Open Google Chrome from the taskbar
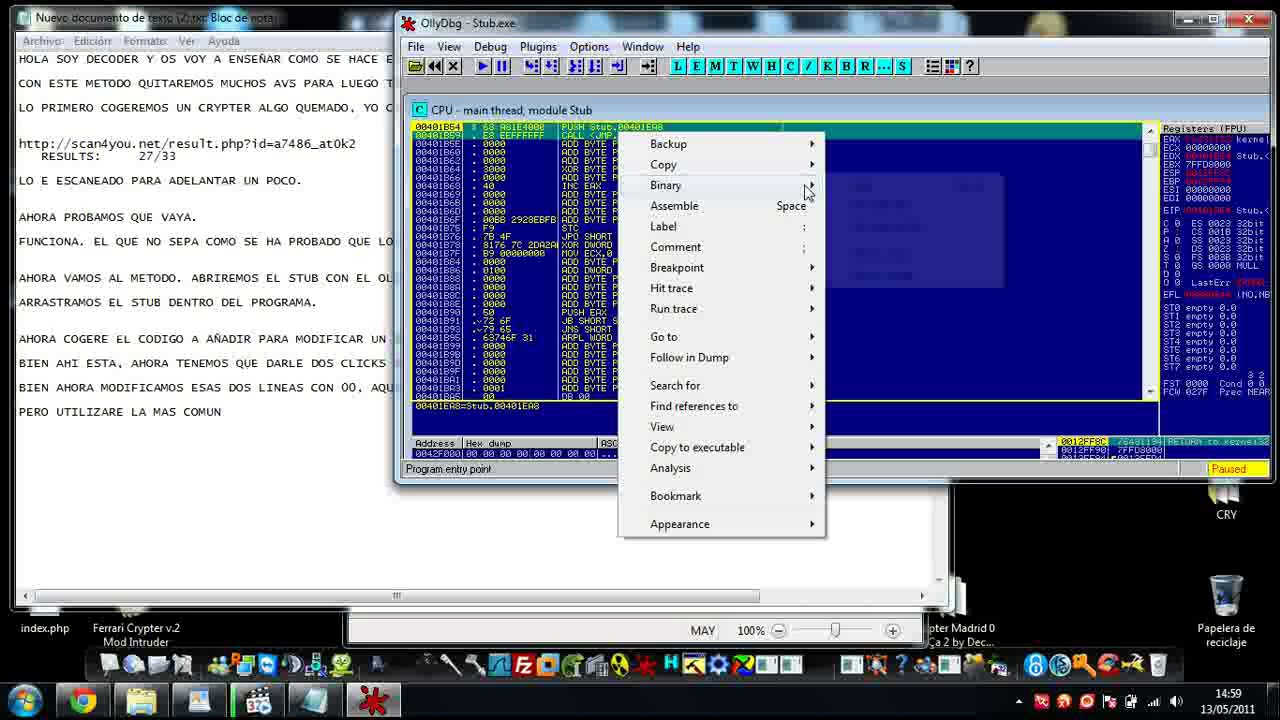Image resolution: width=1280 pixels, height=720 pixels. click(x=83, y=701)
